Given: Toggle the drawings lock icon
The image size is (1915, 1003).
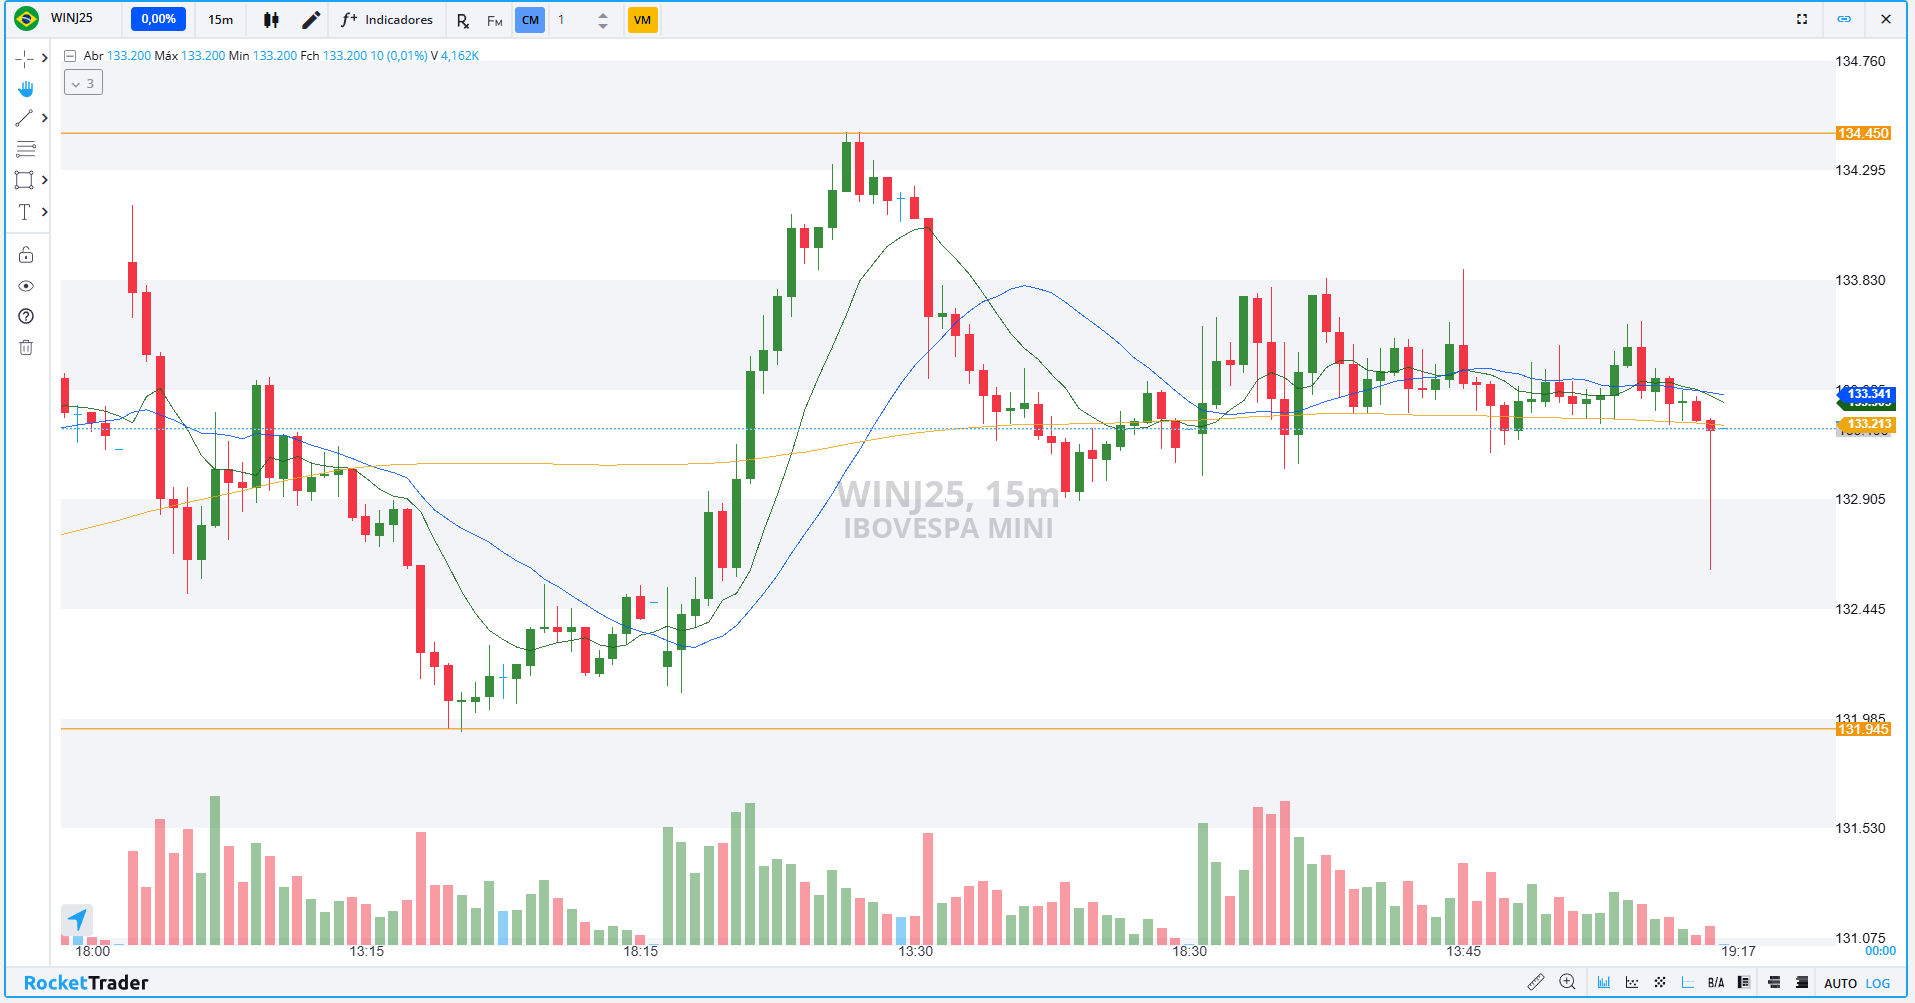Looking at the screenshot, I should point(26,255).
